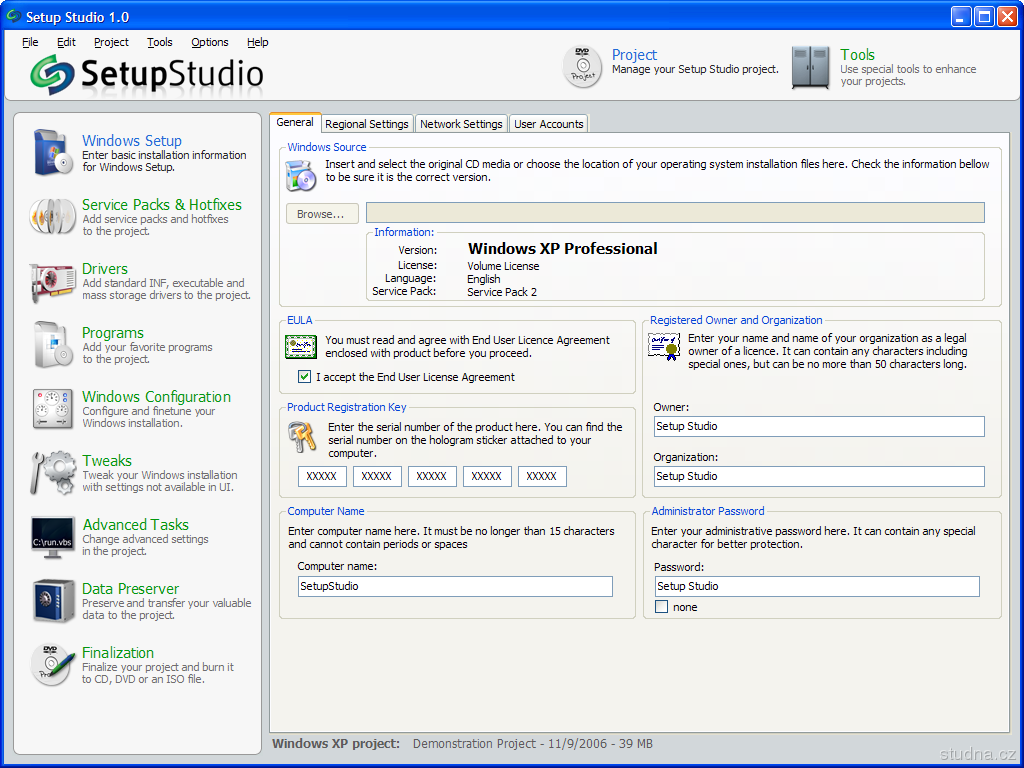Click the Computer name text field

coord(455,587)
